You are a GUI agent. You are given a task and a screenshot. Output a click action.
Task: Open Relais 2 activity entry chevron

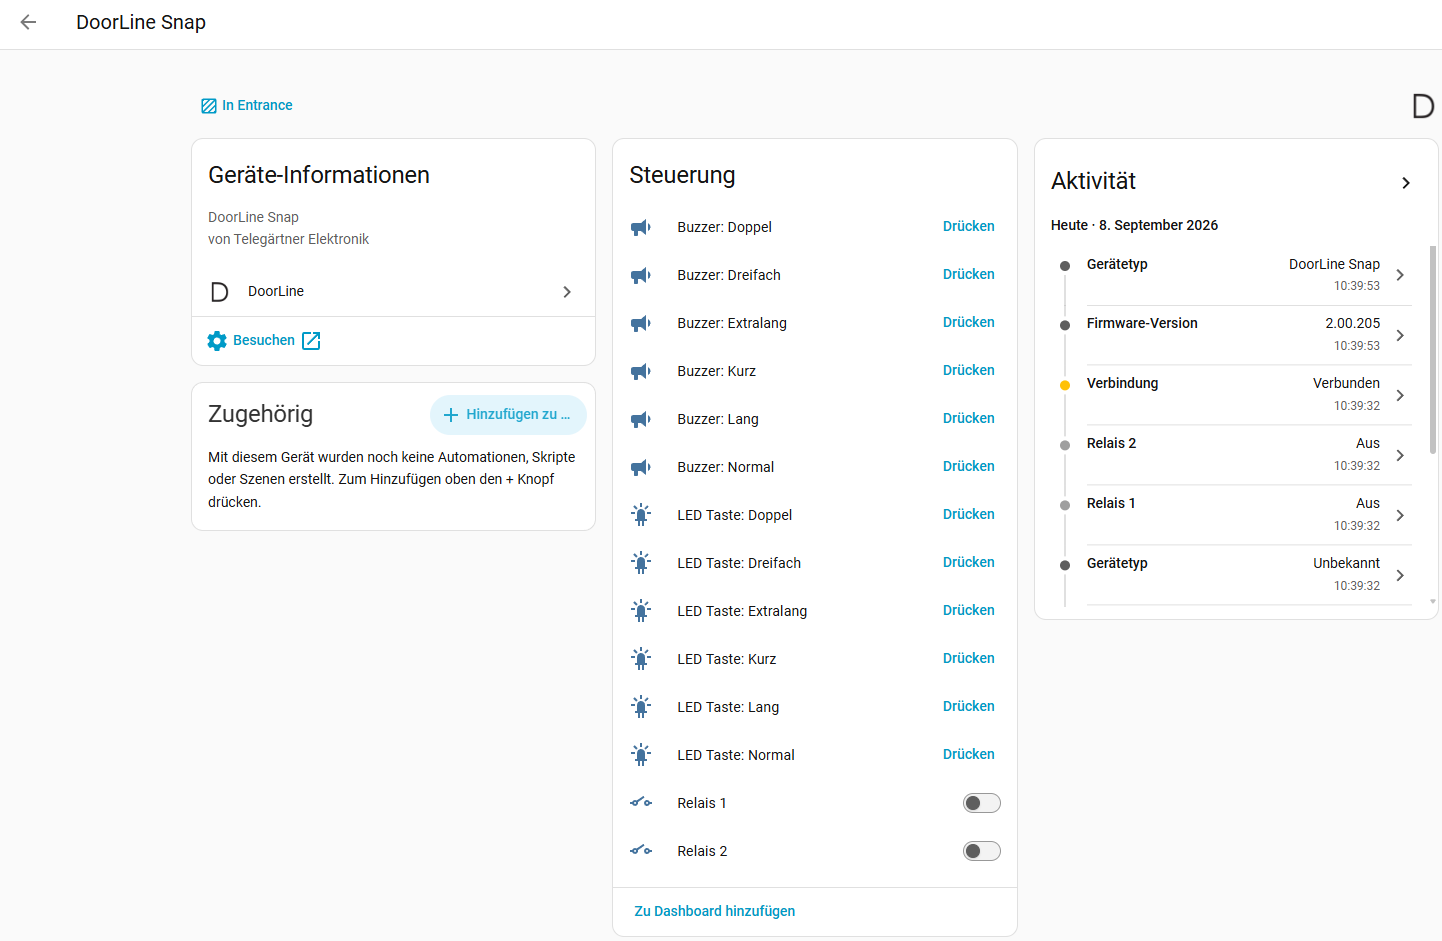(1400, 455)
